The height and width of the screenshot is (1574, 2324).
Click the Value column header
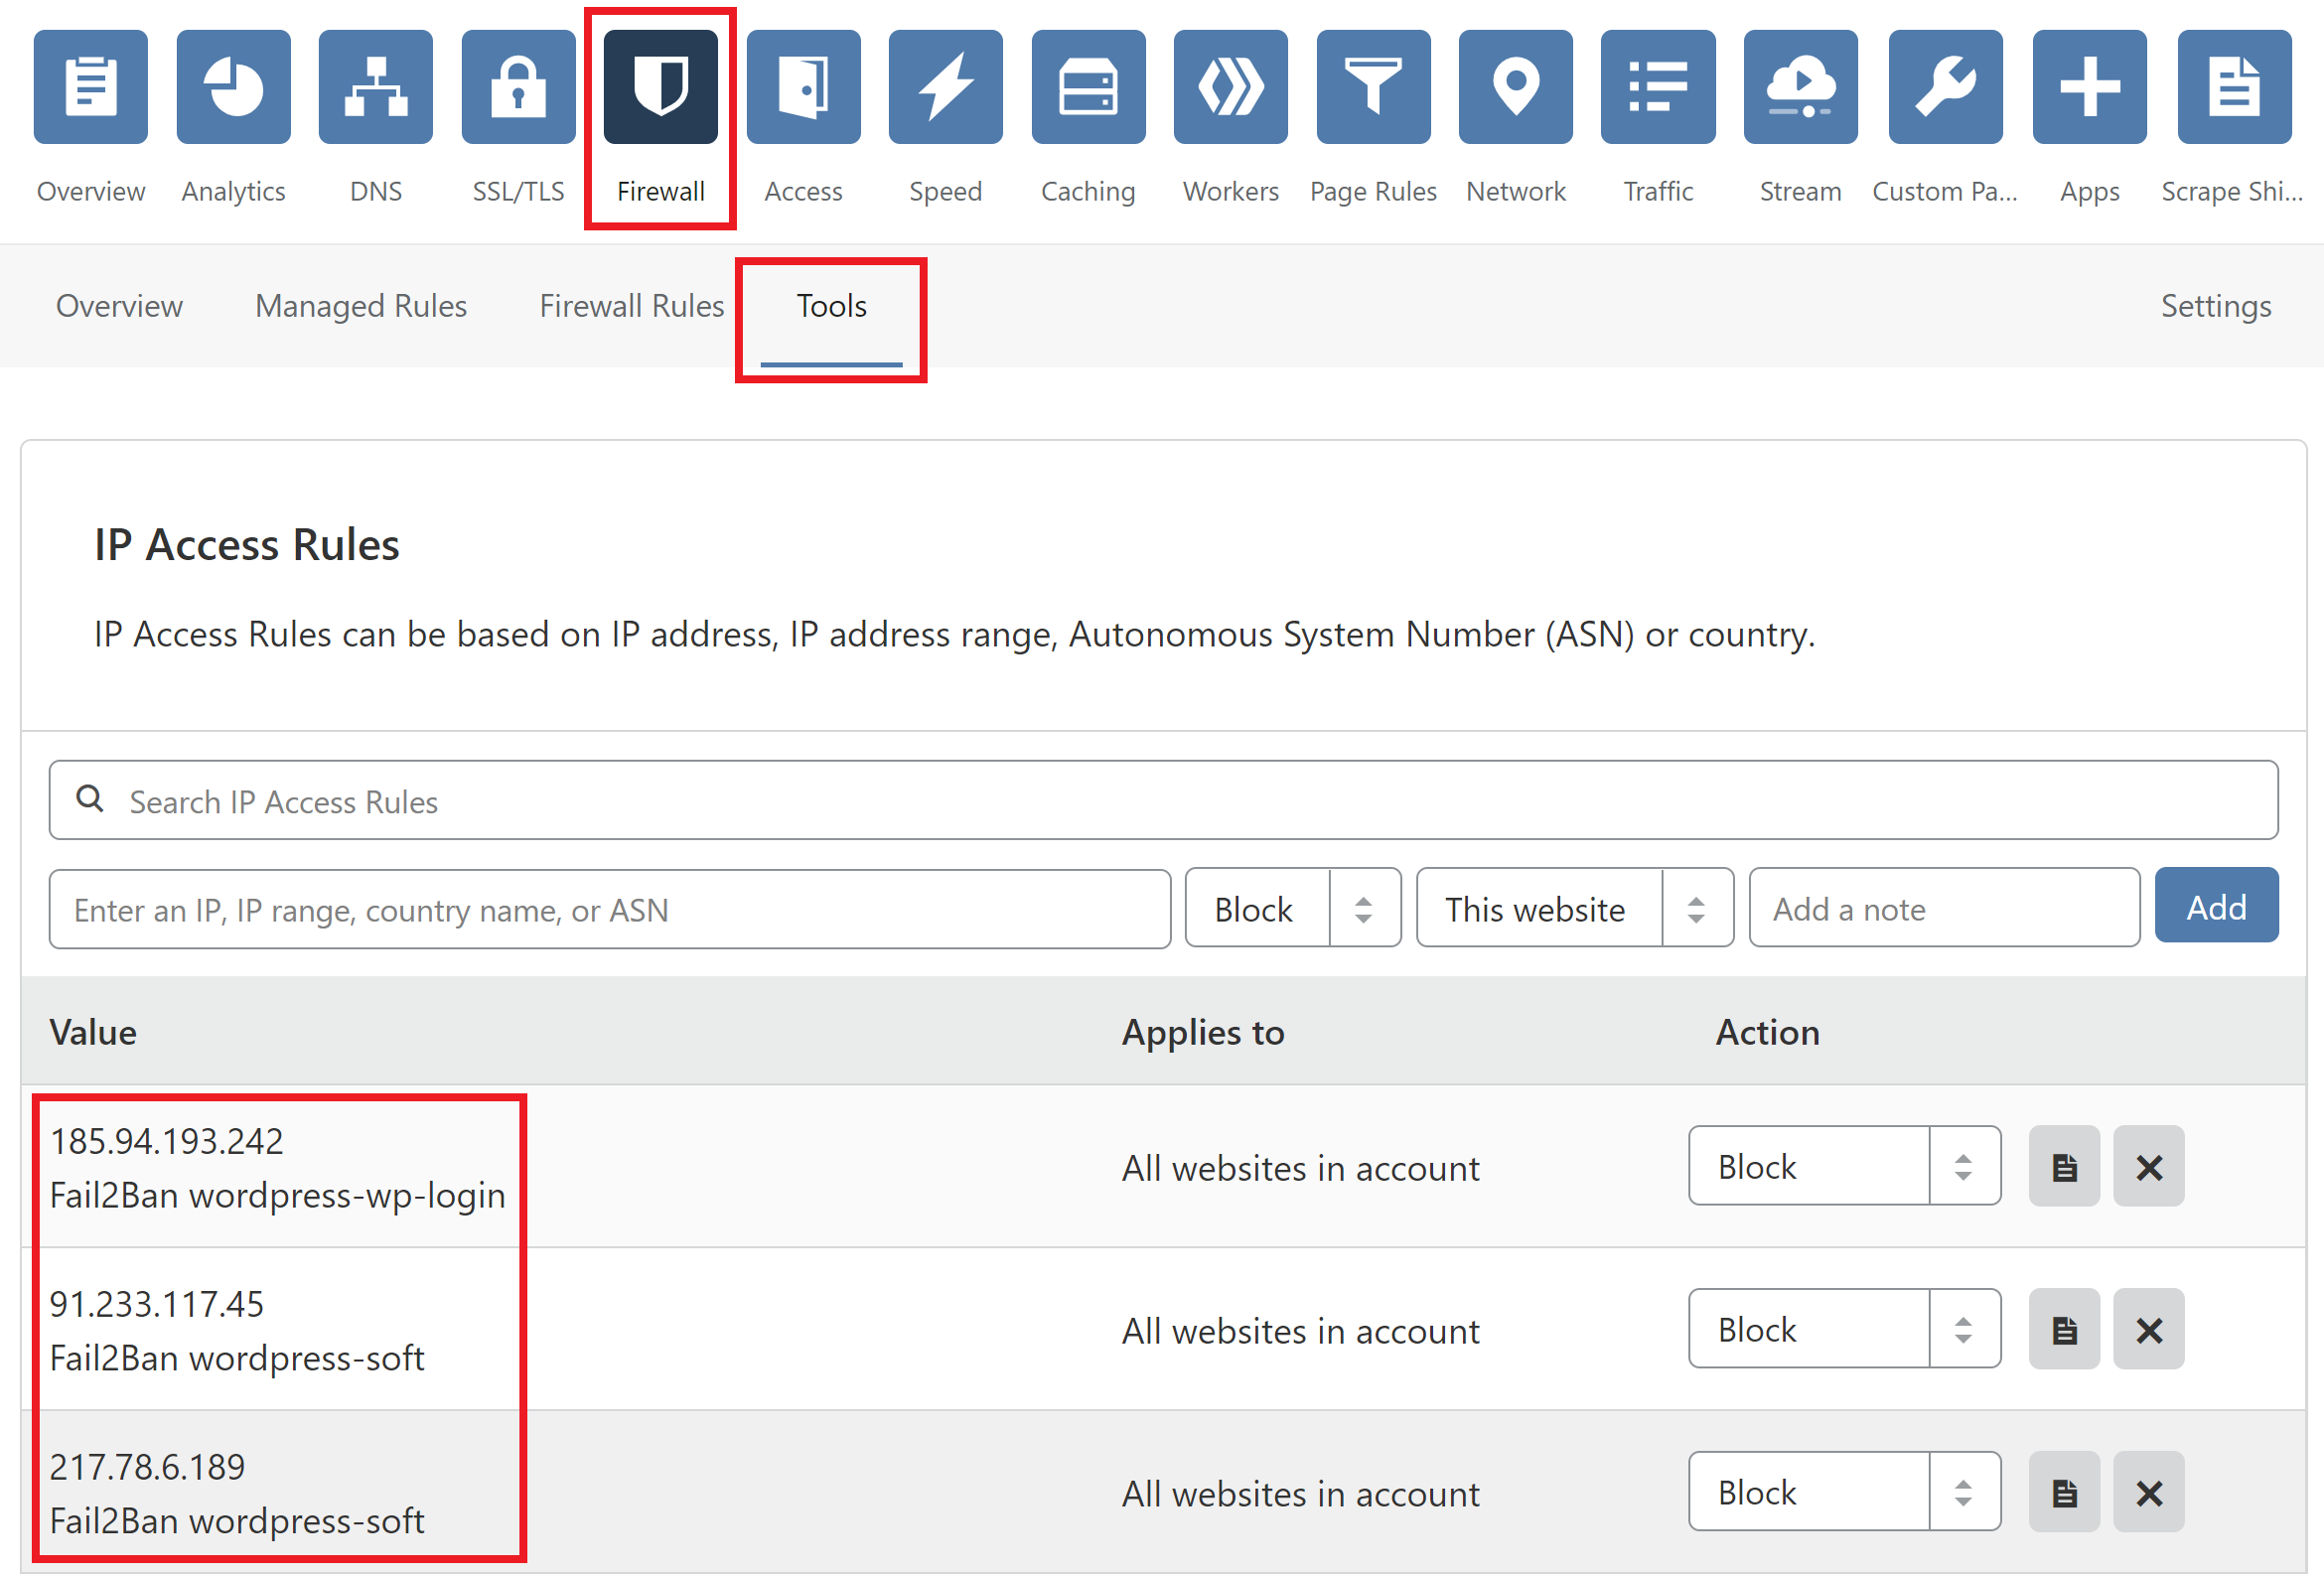click(x=93, y=1032)
